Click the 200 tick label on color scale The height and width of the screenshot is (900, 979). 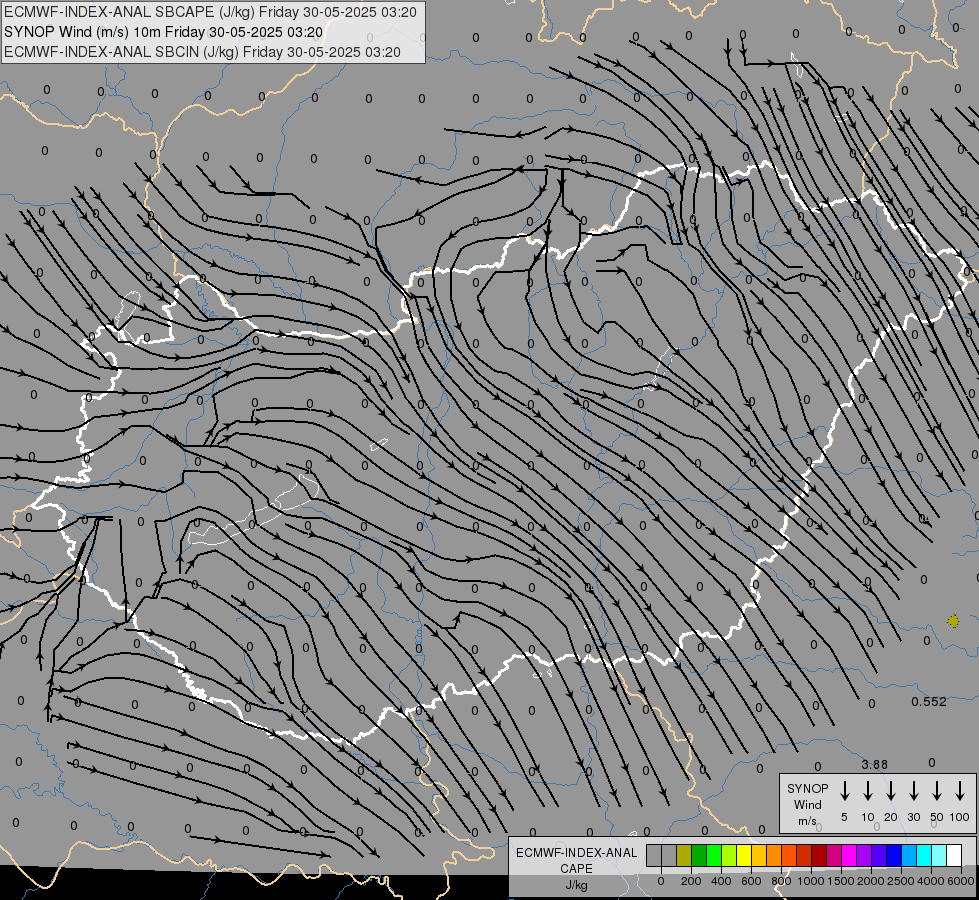[x=691, y=881]
